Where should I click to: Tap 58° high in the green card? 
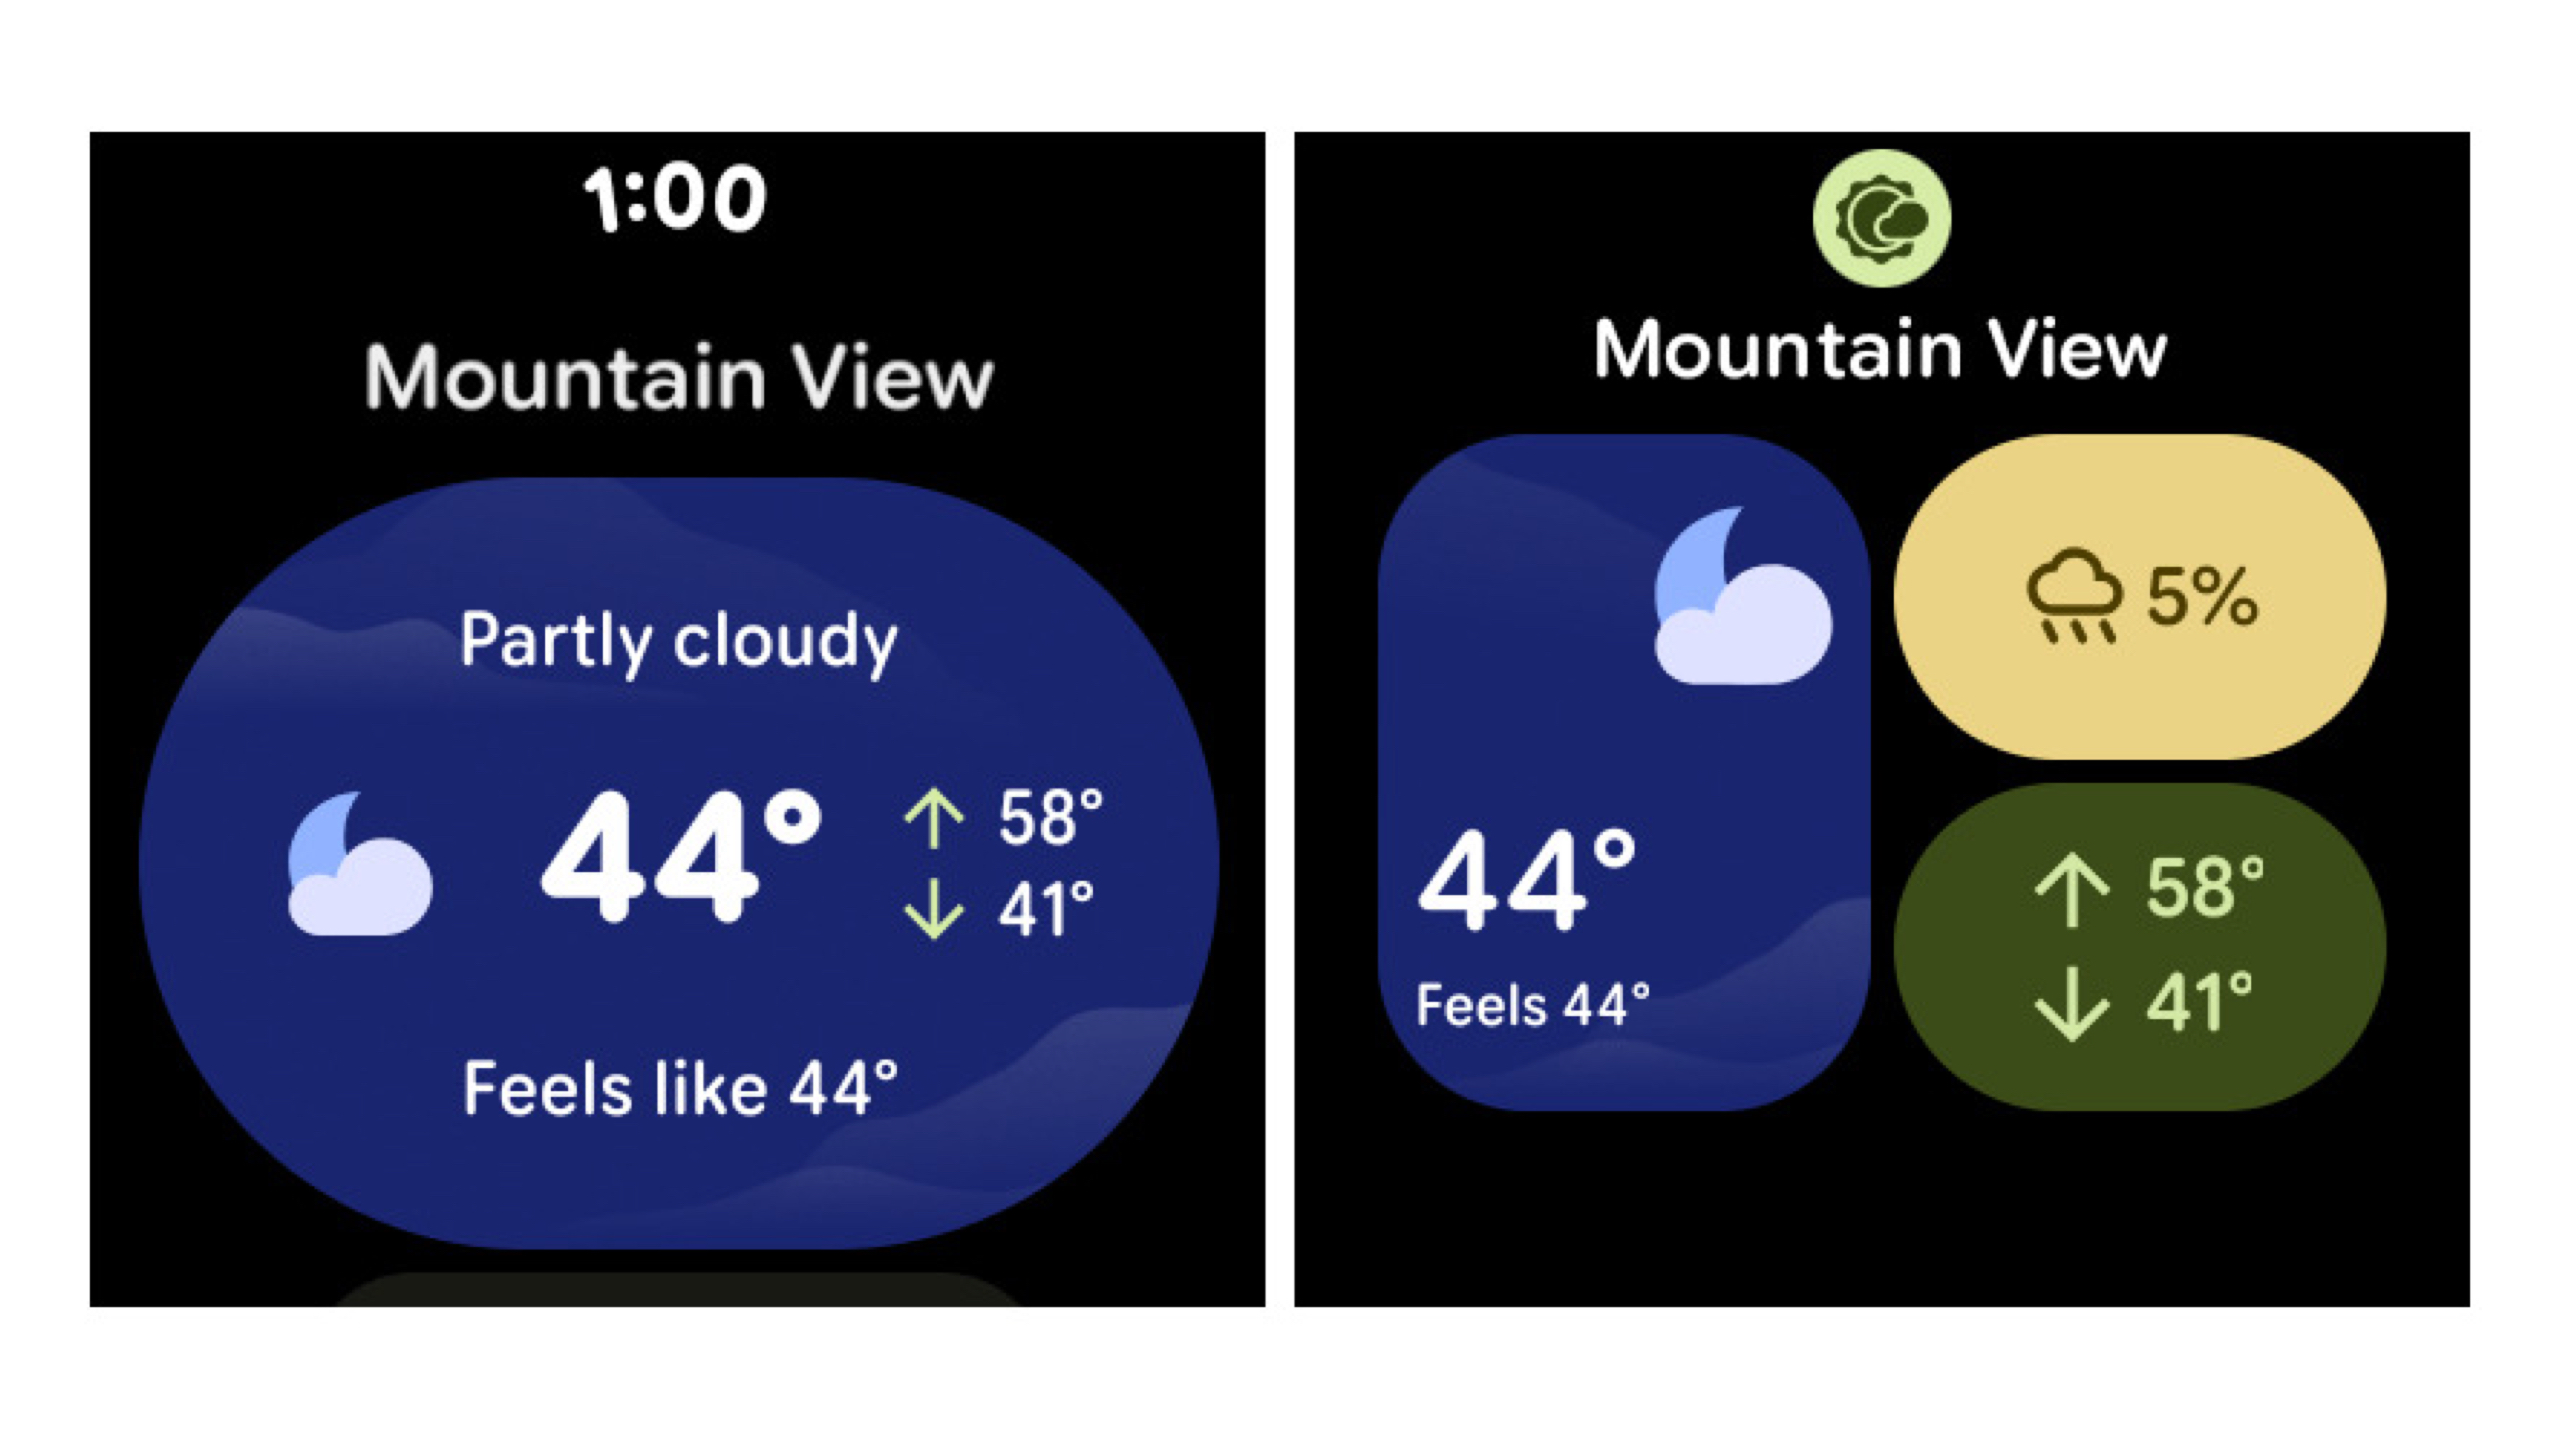point(2204,887)
